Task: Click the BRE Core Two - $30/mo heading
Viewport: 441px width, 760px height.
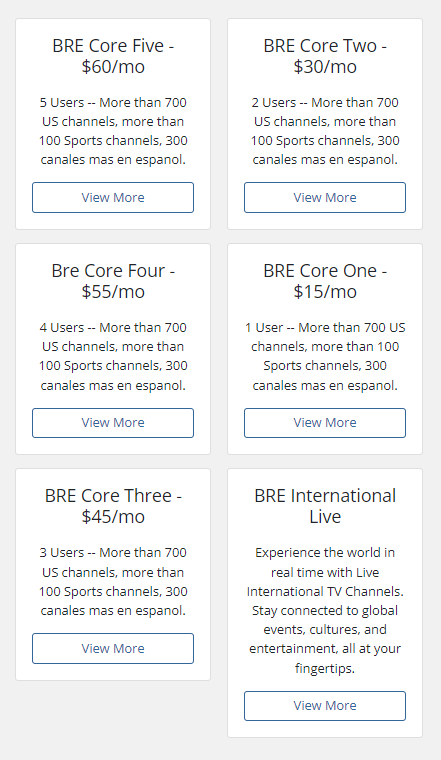Action: [325, 56]
